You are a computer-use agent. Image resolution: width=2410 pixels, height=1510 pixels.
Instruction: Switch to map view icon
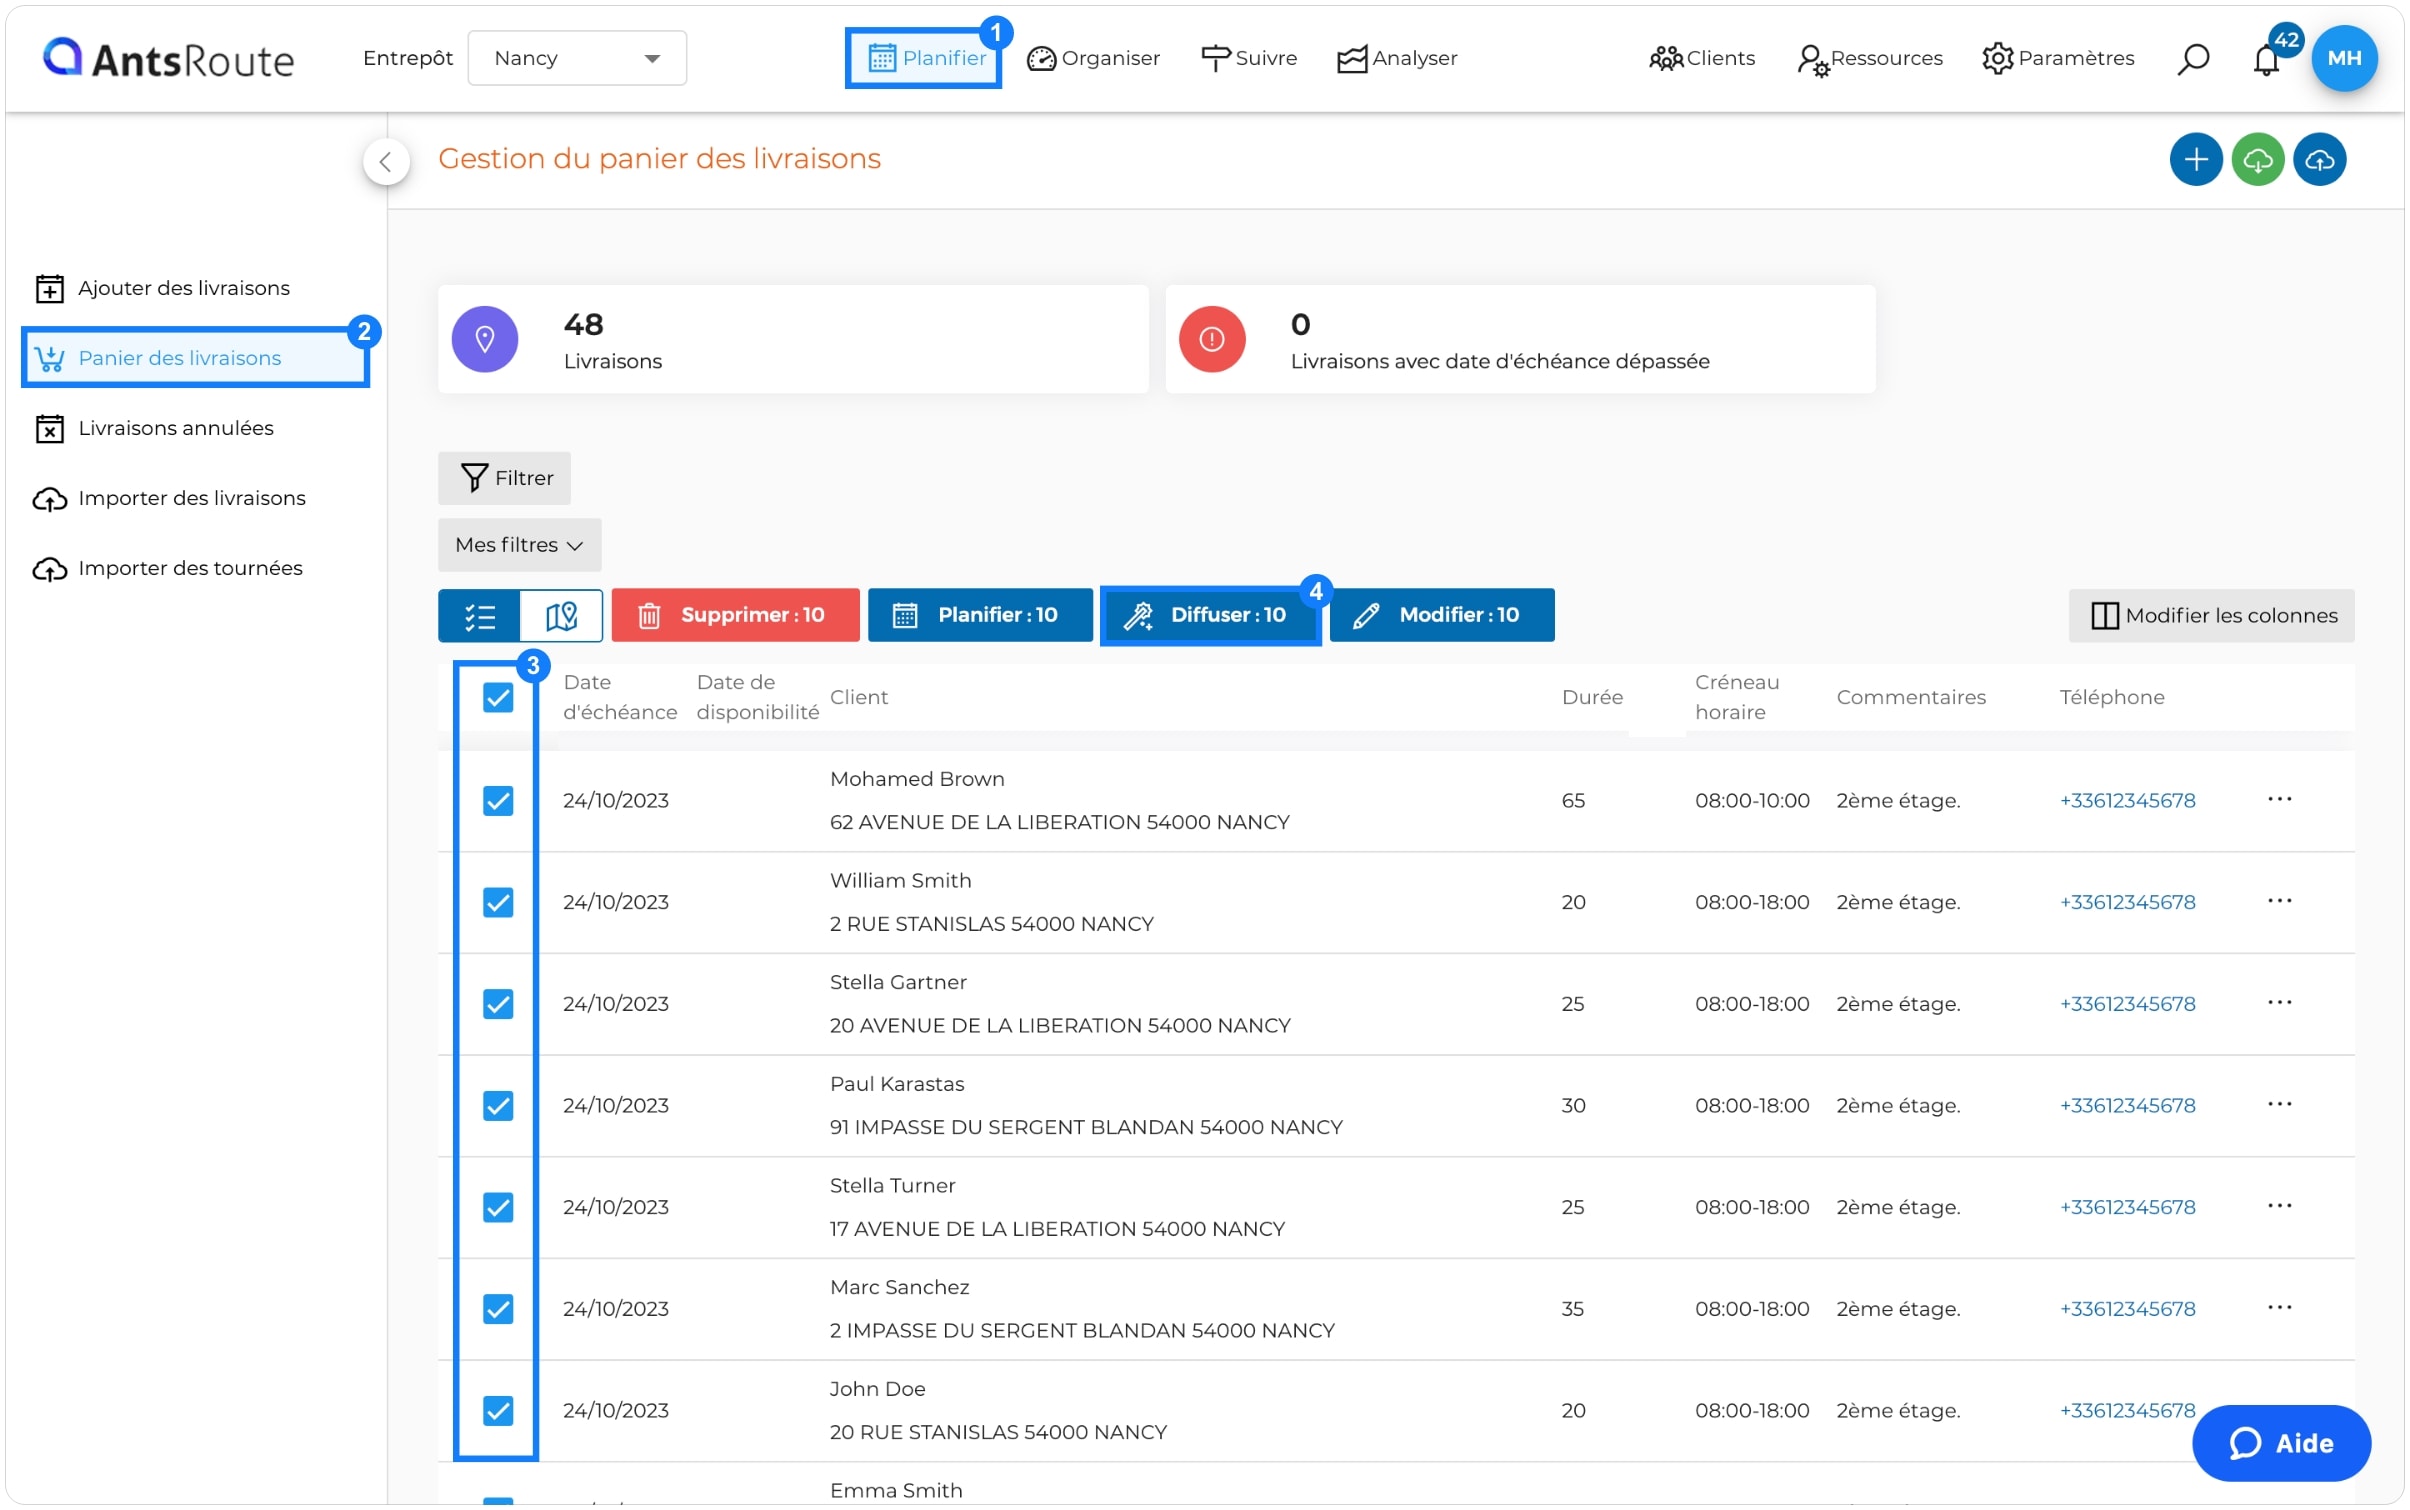(561, 615)
